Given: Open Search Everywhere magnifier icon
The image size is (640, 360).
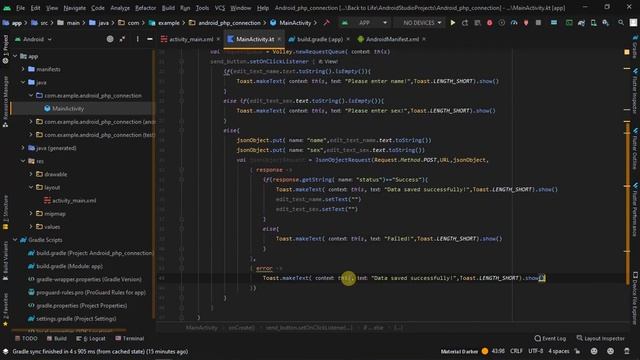Looking at the screenshot, I should click(621, 23).
